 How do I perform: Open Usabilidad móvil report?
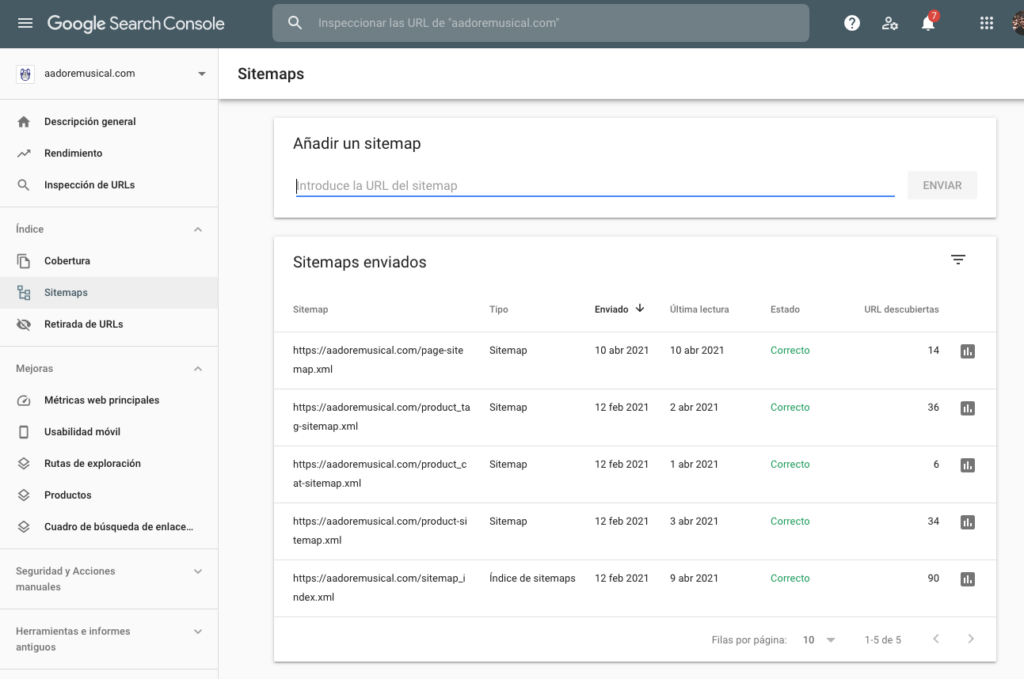pos(82,432)
